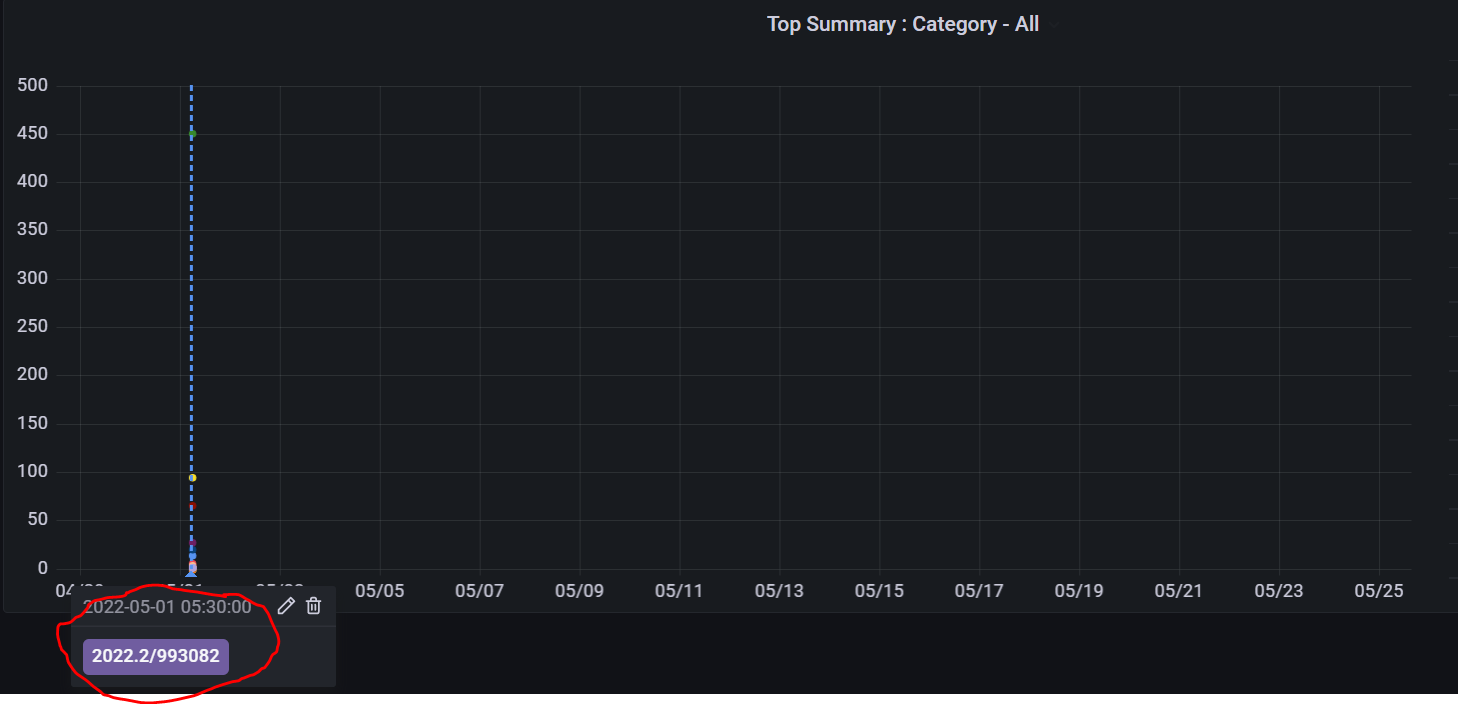Click the purple tag pill to filter annotations
The image size is (1458, 704).
(x=155, y=657)
